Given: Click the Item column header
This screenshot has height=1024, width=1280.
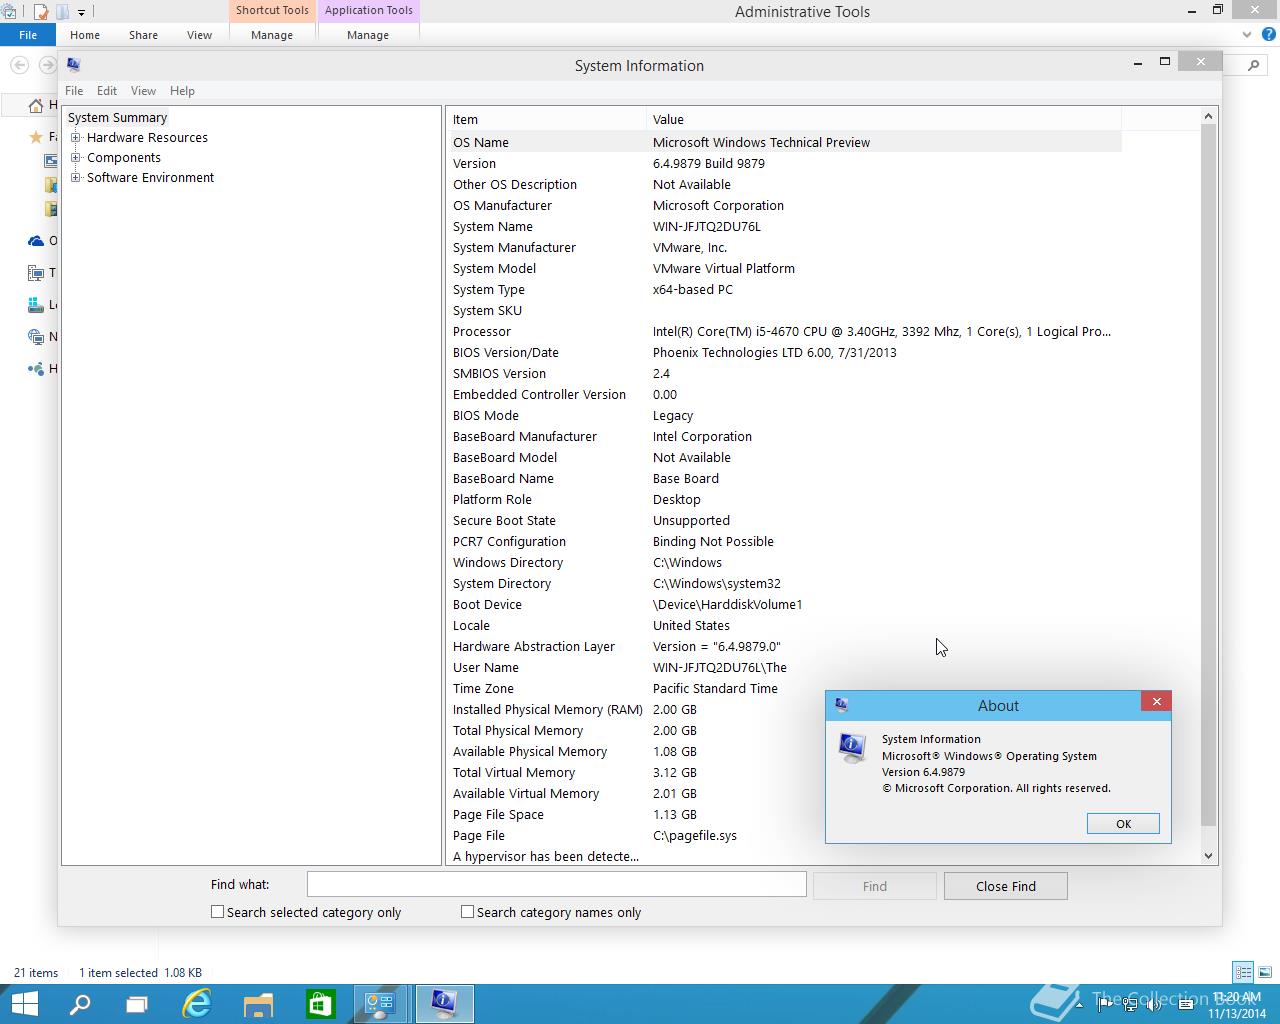Looking at the screenshot, I should point(546,119).
